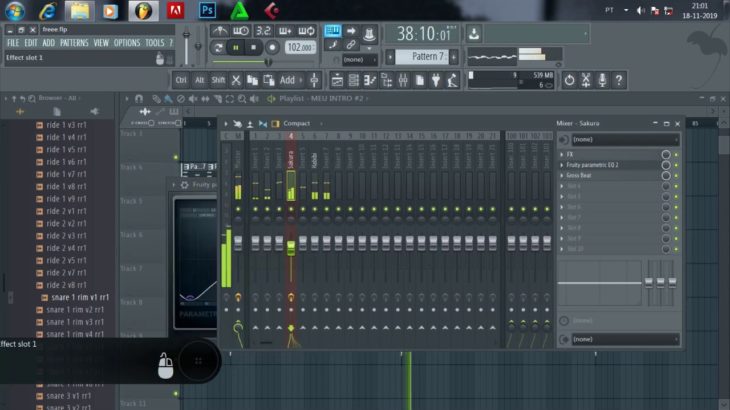The height and width of the screenshot is (410, 730).
Task: Click the plugin picker plug icon
Action: coord(436,81)
